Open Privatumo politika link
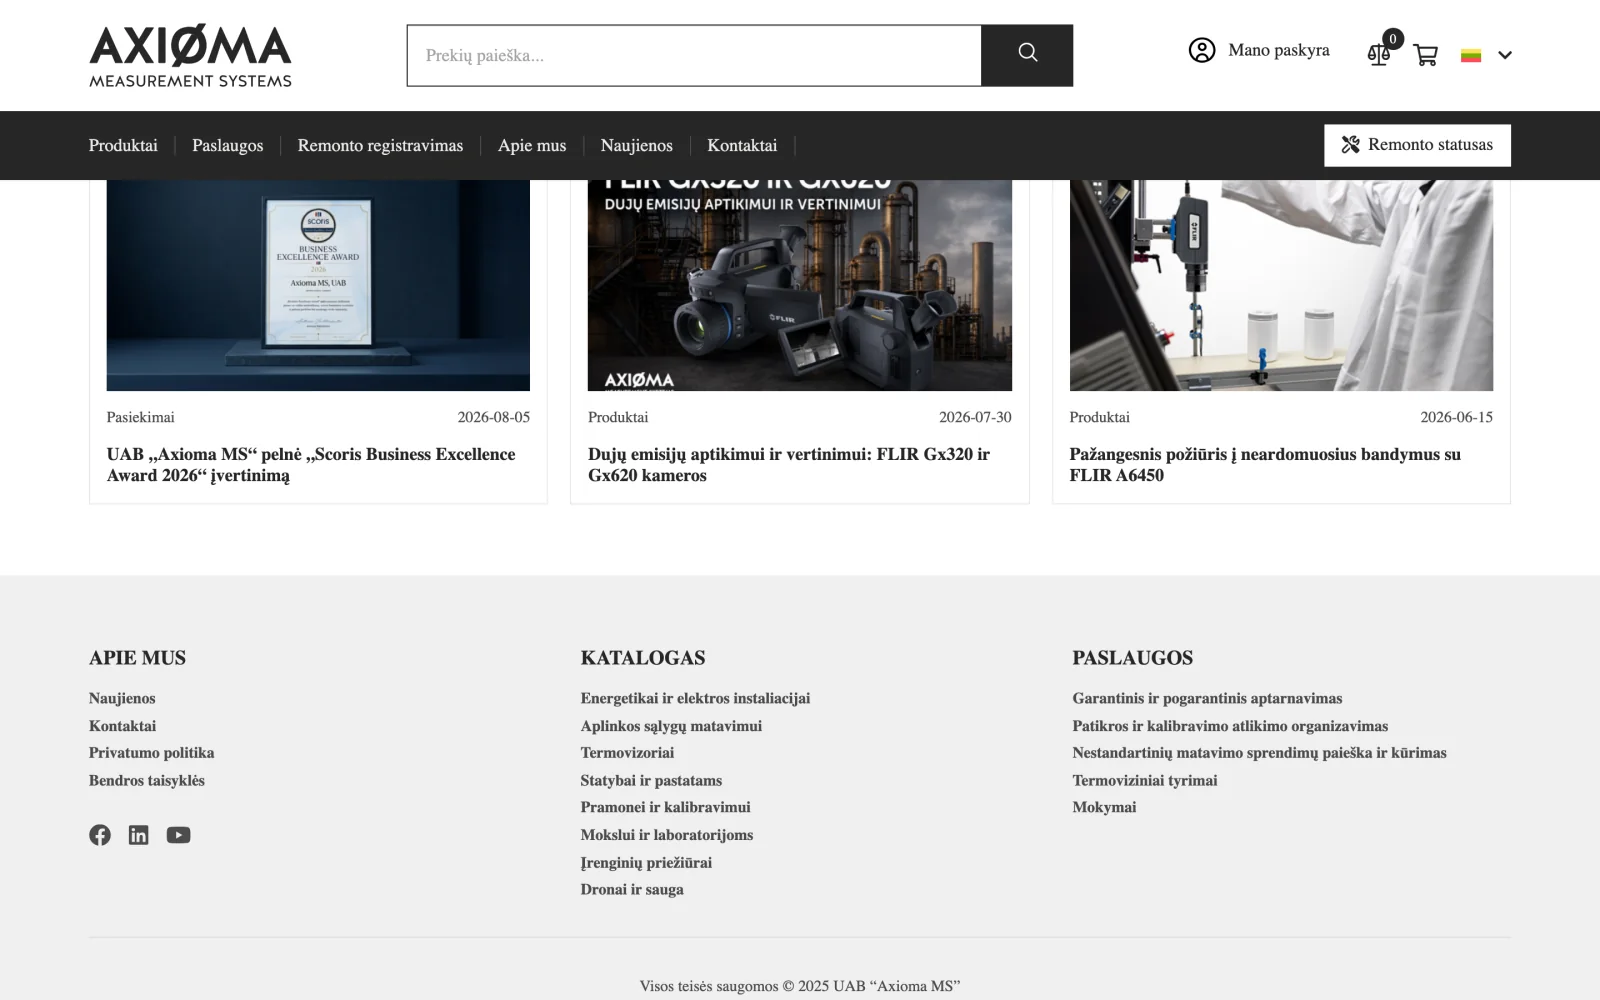Screen dimensions: 1600x1000 [x=152, y=753]
